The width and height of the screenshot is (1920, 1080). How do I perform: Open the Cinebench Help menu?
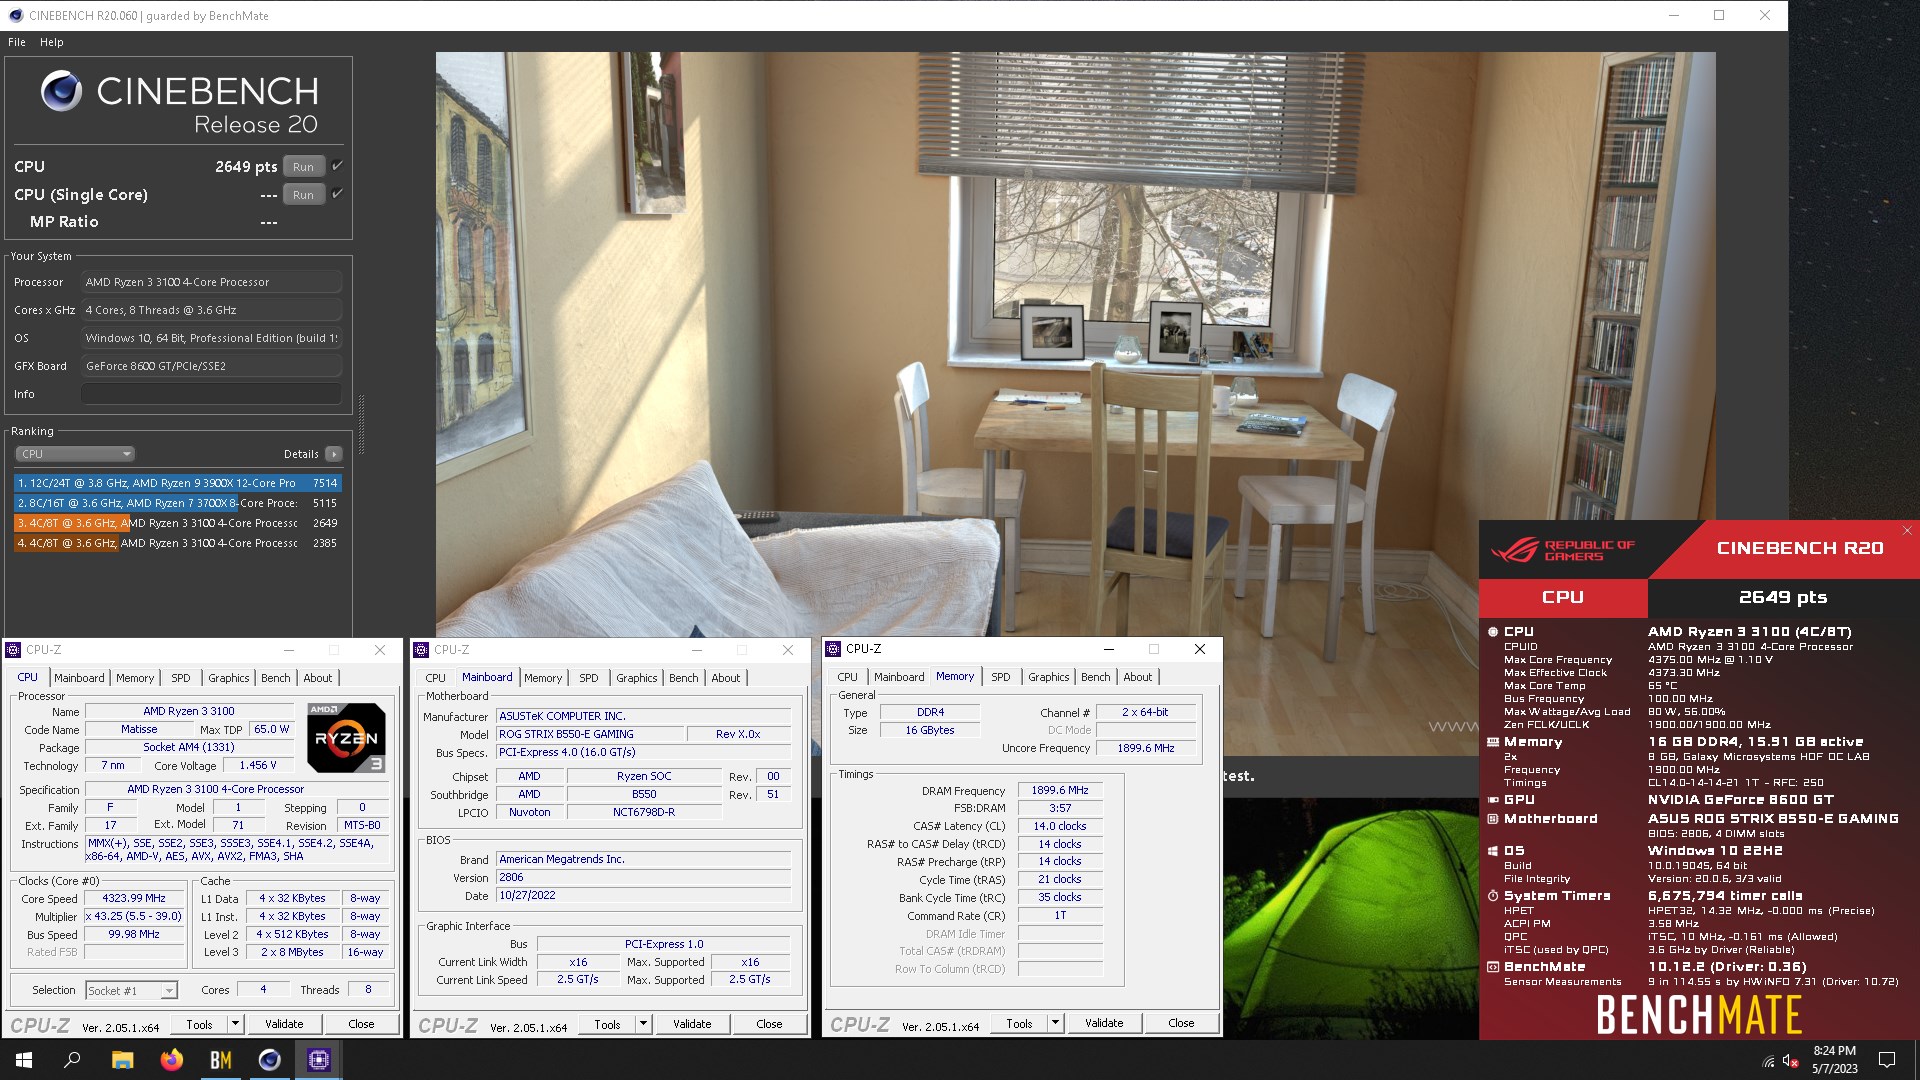point(52,42)
